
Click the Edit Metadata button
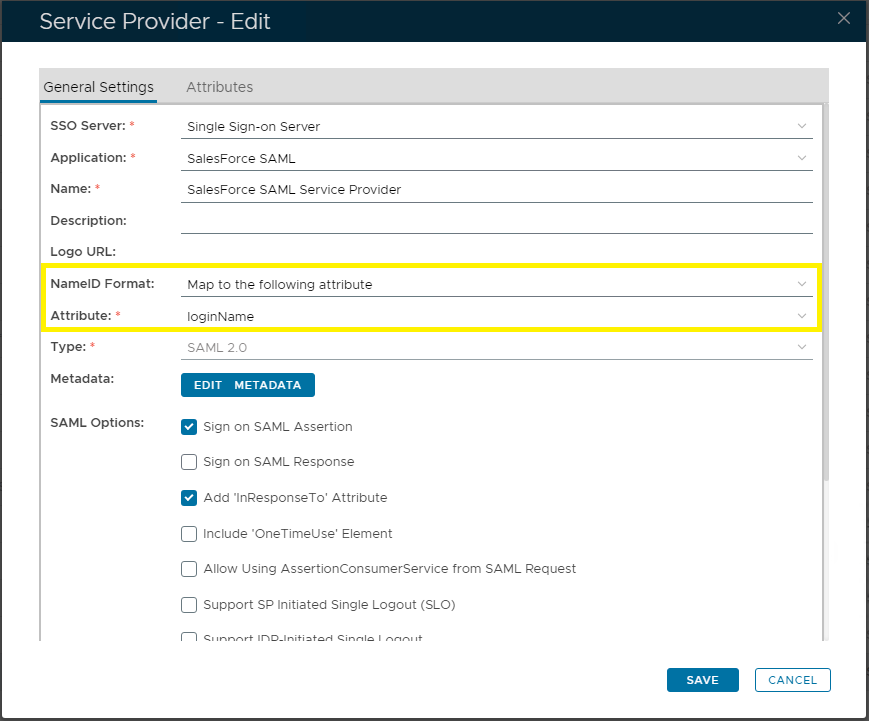tap(247, 385)
